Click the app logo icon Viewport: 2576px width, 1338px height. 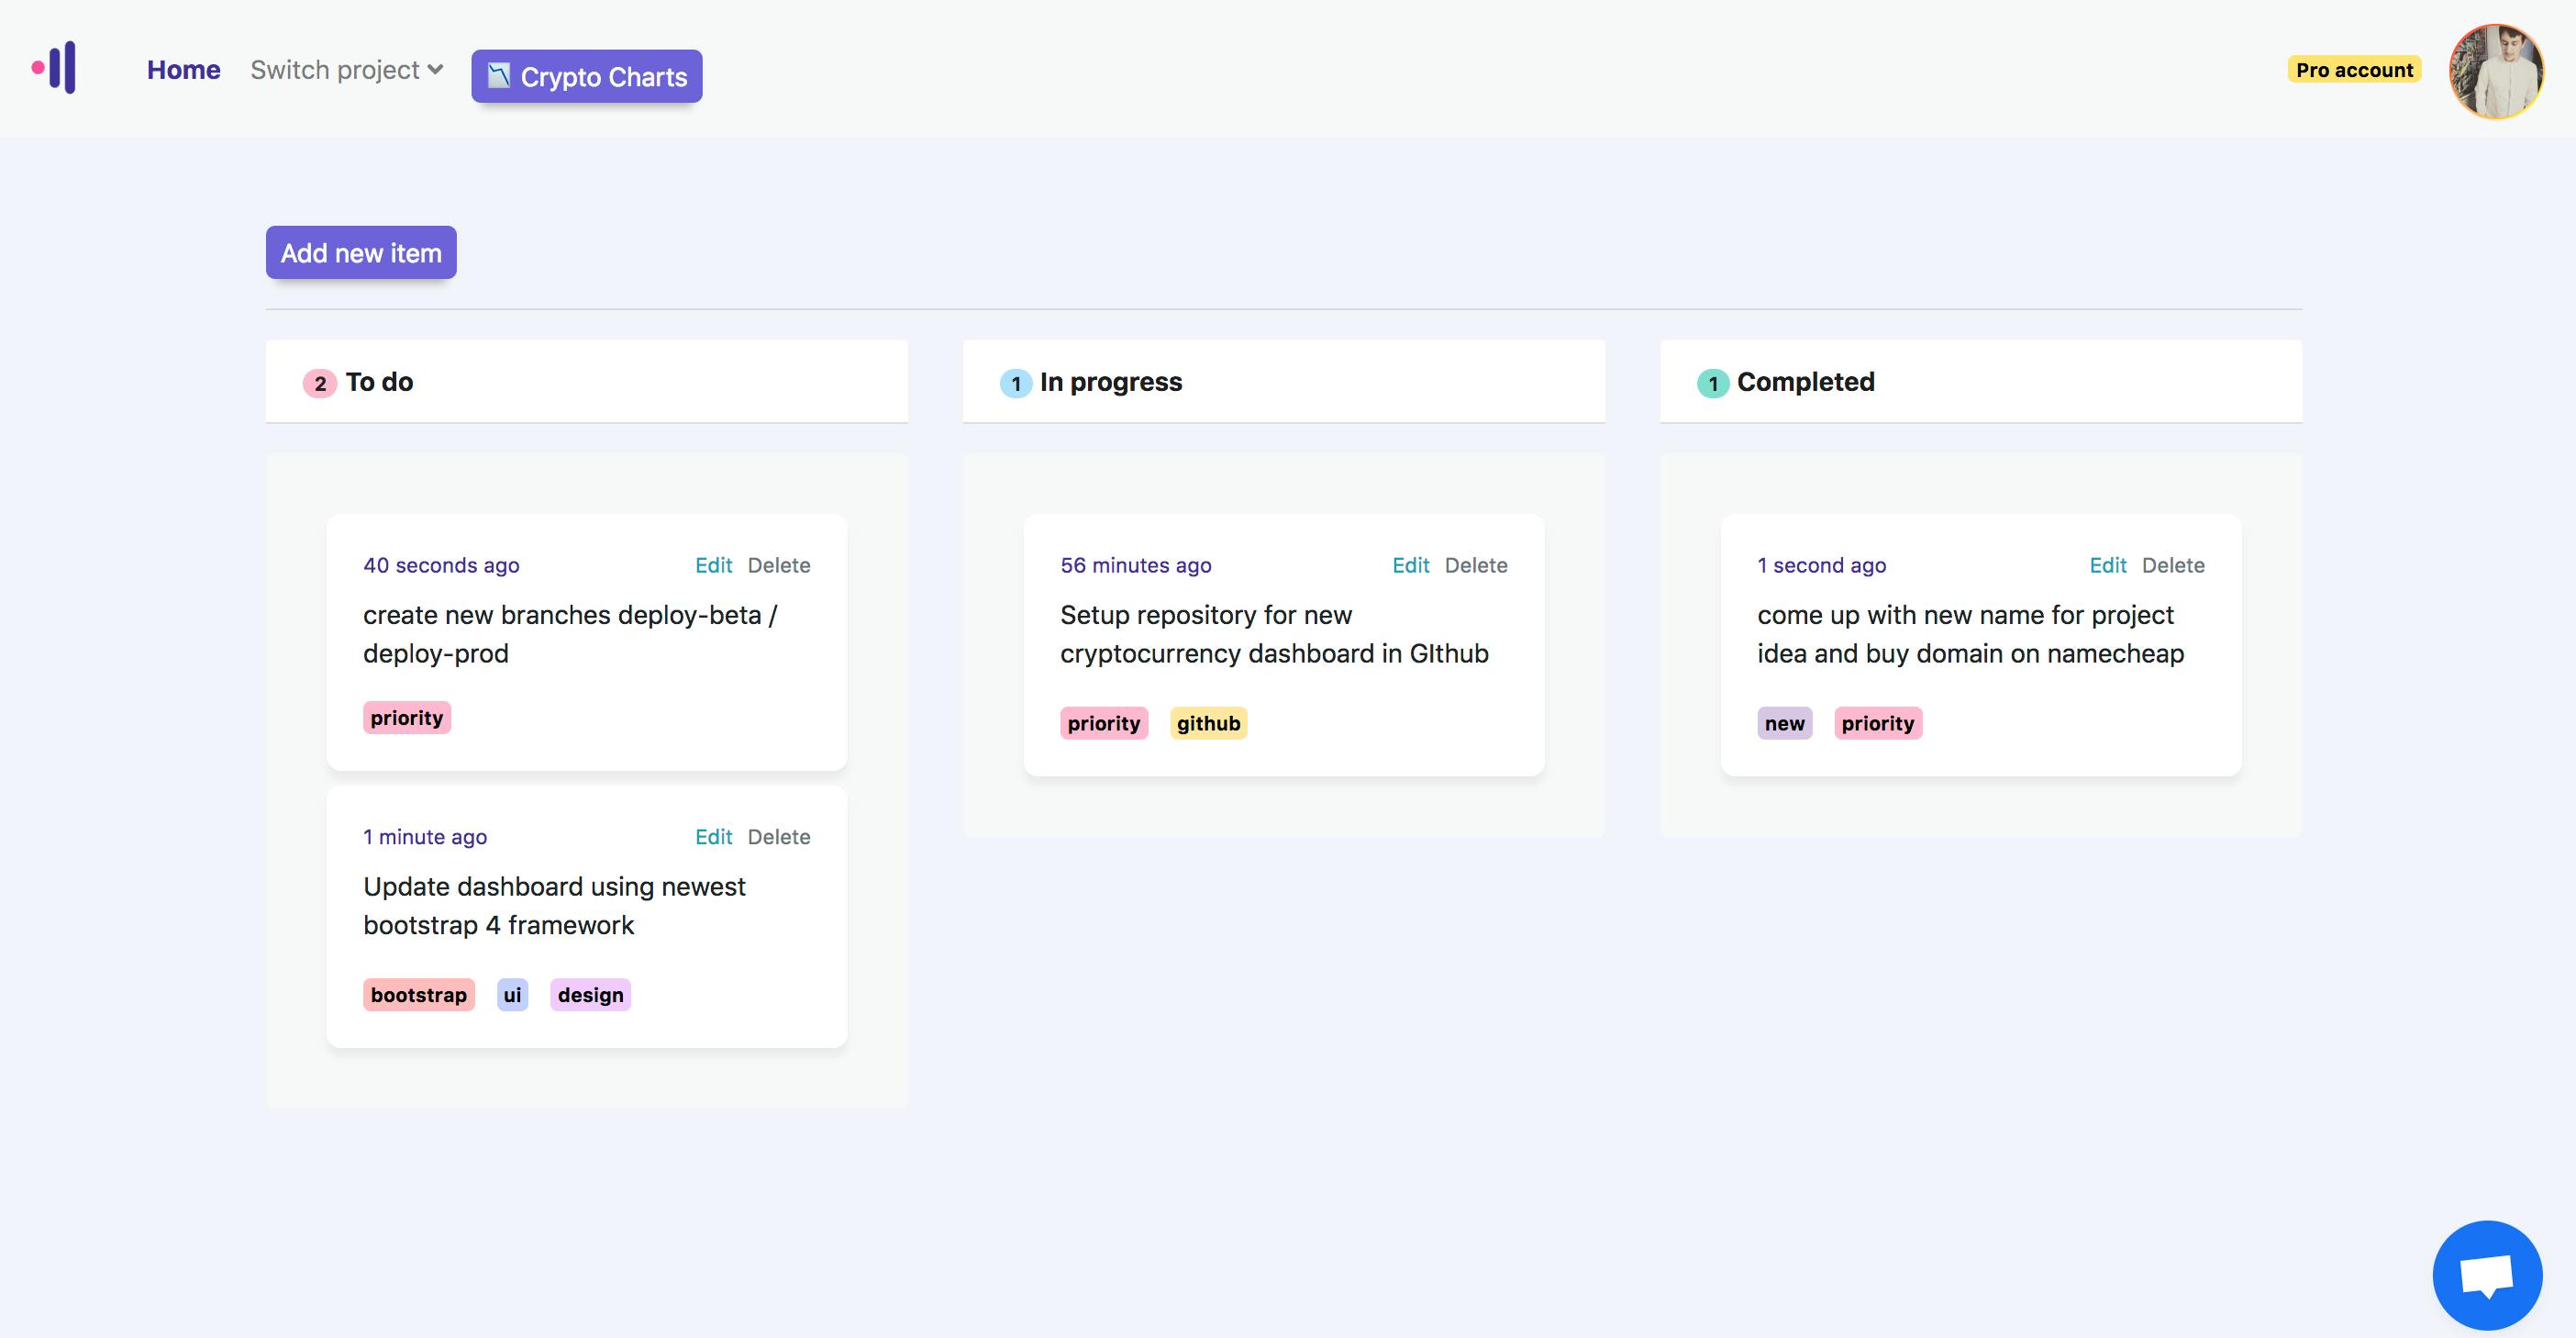(x=54, y=68)
